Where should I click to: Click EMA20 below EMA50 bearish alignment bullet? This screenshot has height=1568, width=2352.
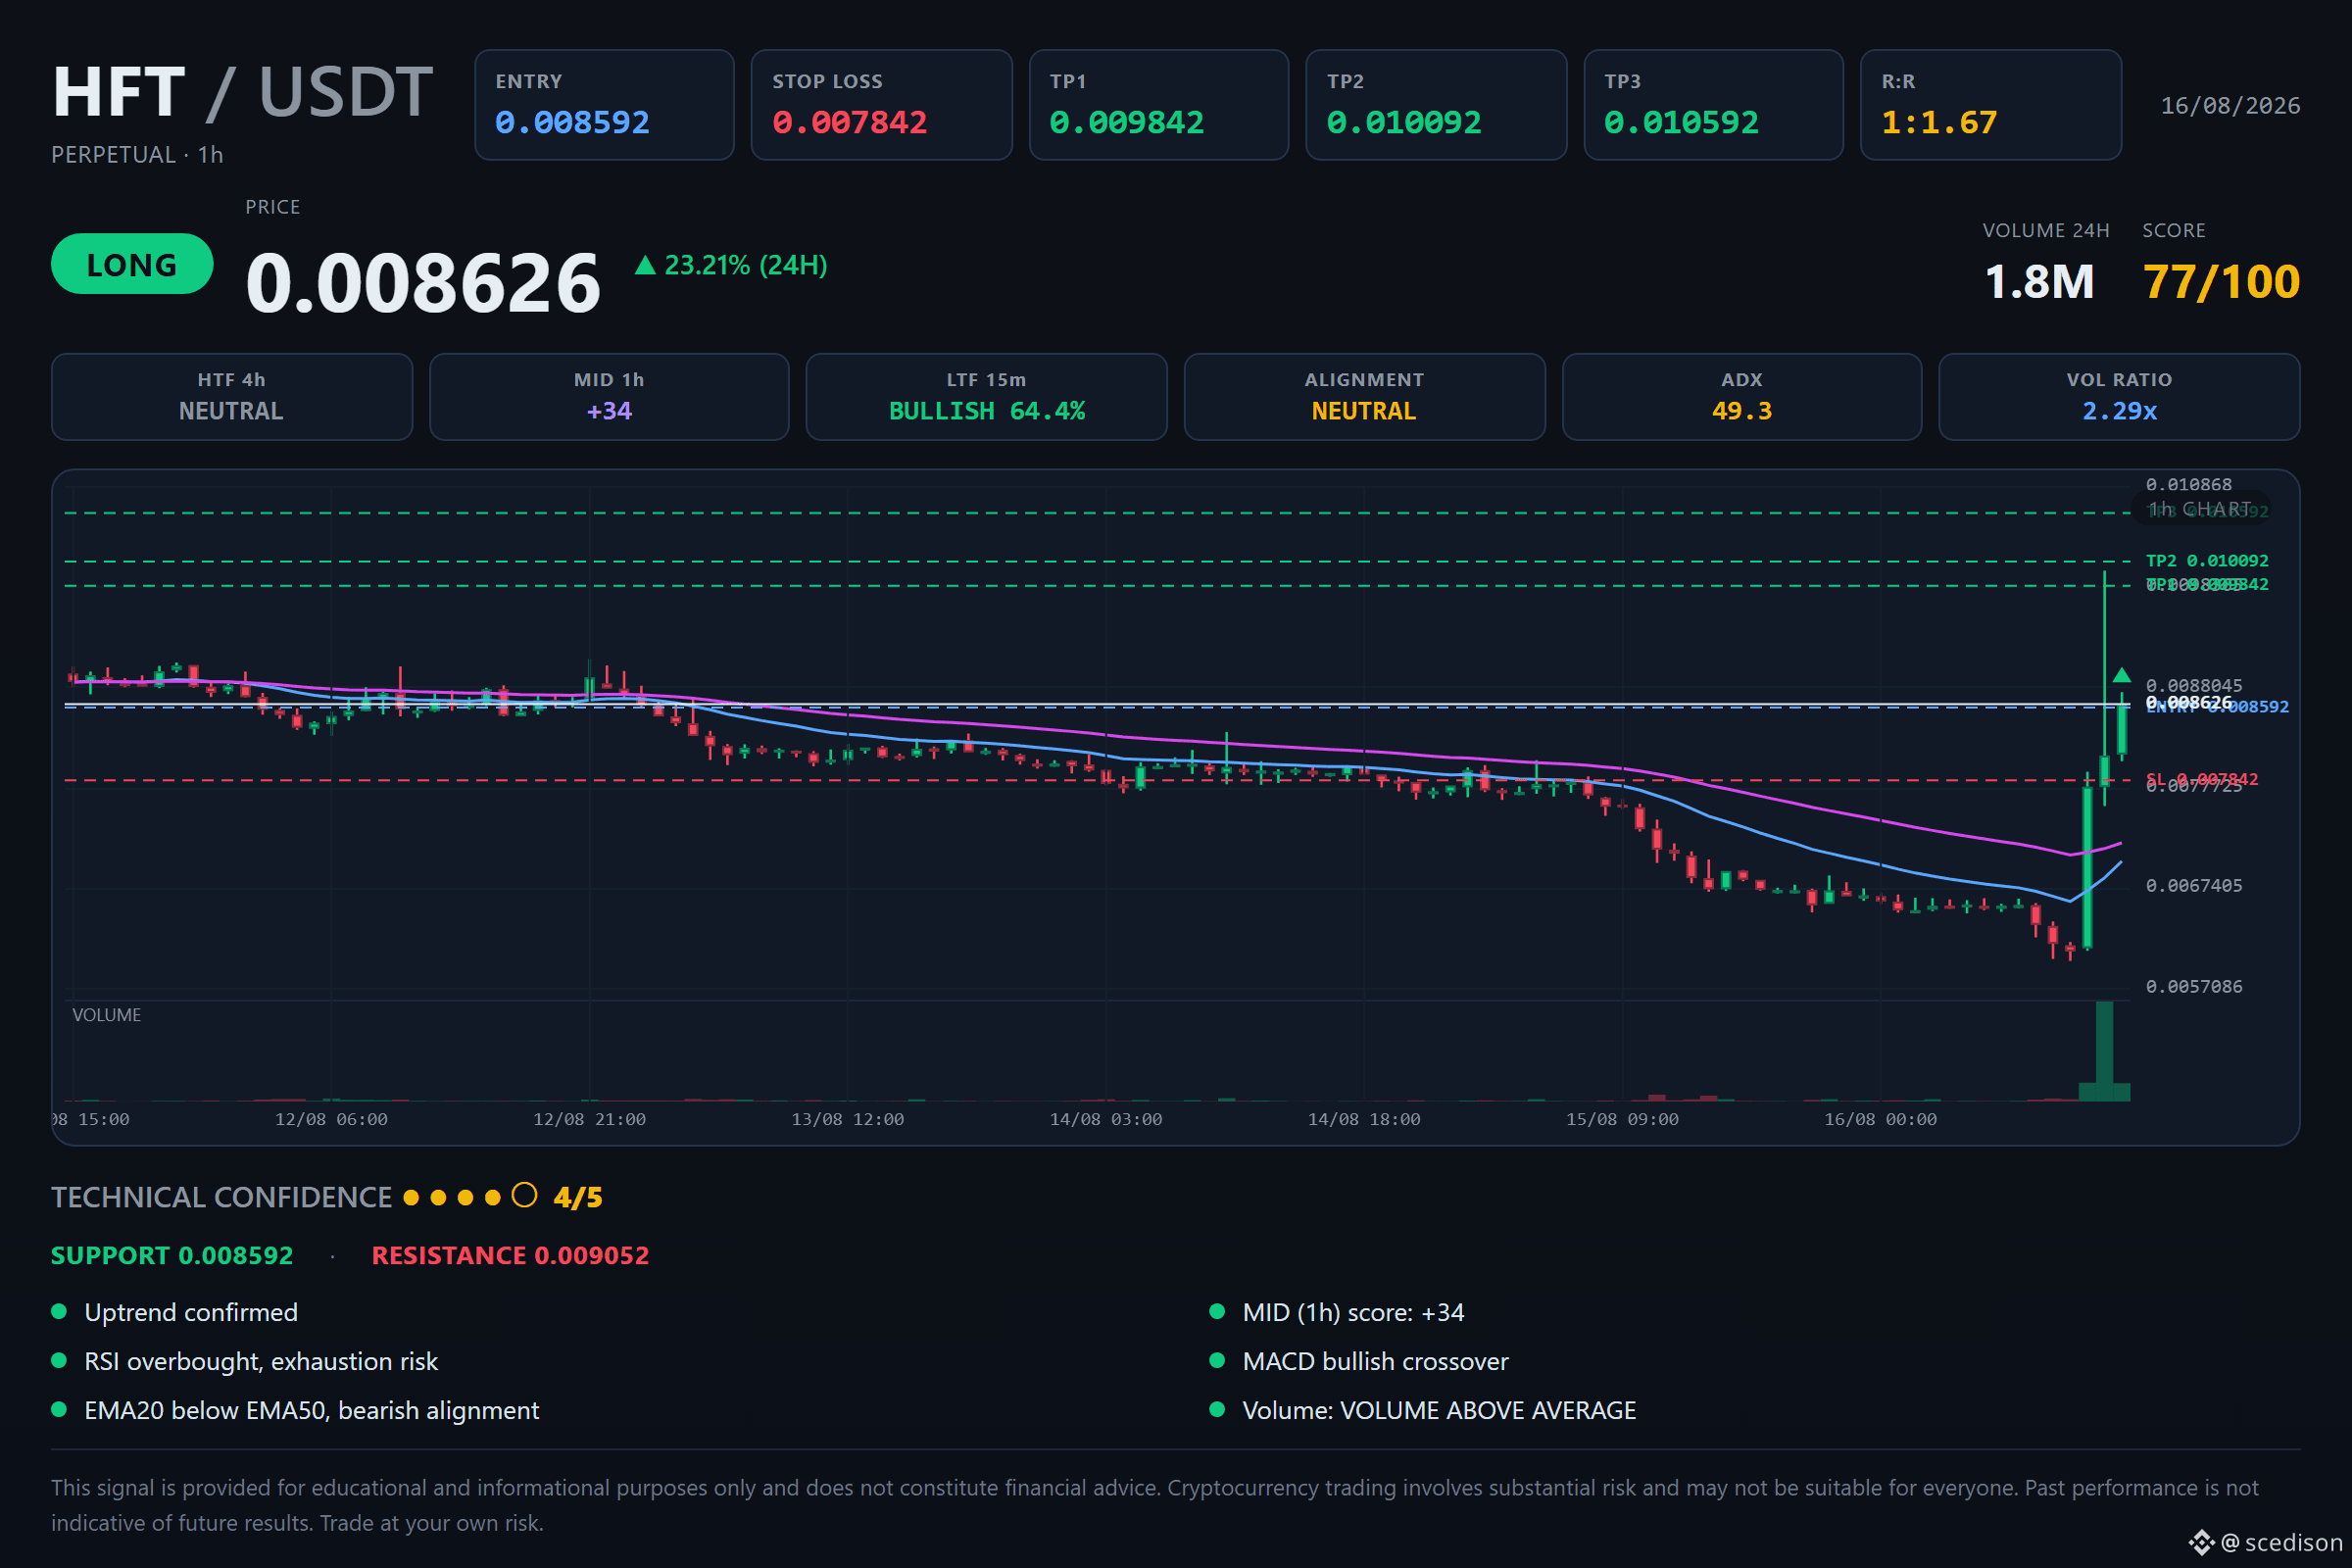click(295, 1410)
